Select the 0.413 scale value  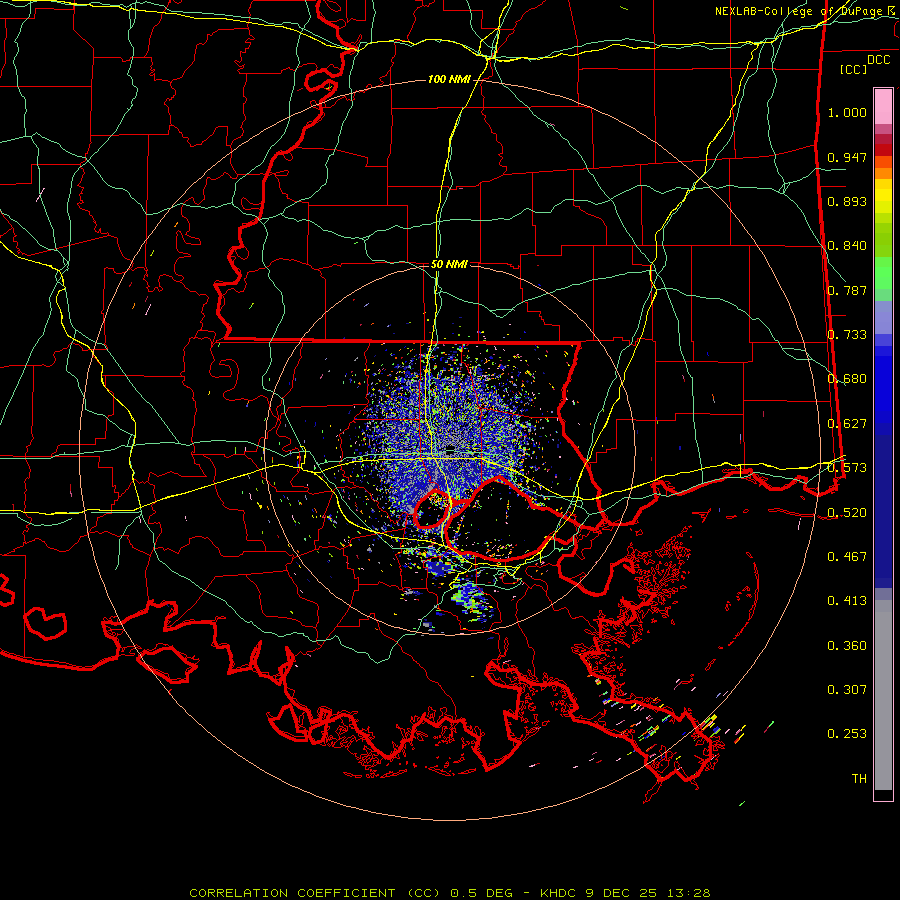pyautogui.click(x=847, y=601)
